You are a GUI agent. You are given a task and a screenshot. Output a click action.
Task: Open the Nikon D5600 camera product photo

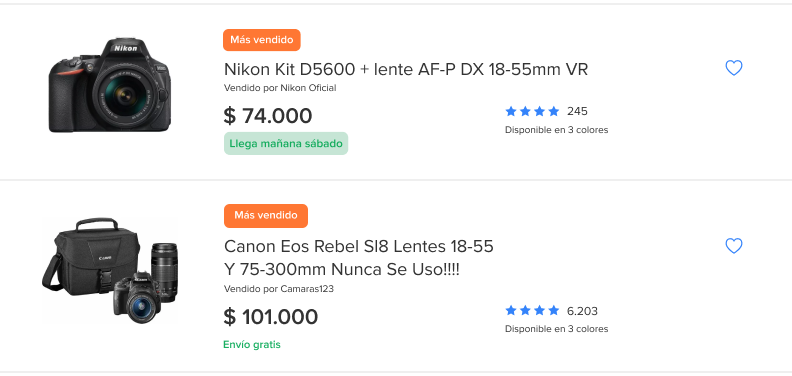pyautogui.click(x=110, y=85)
